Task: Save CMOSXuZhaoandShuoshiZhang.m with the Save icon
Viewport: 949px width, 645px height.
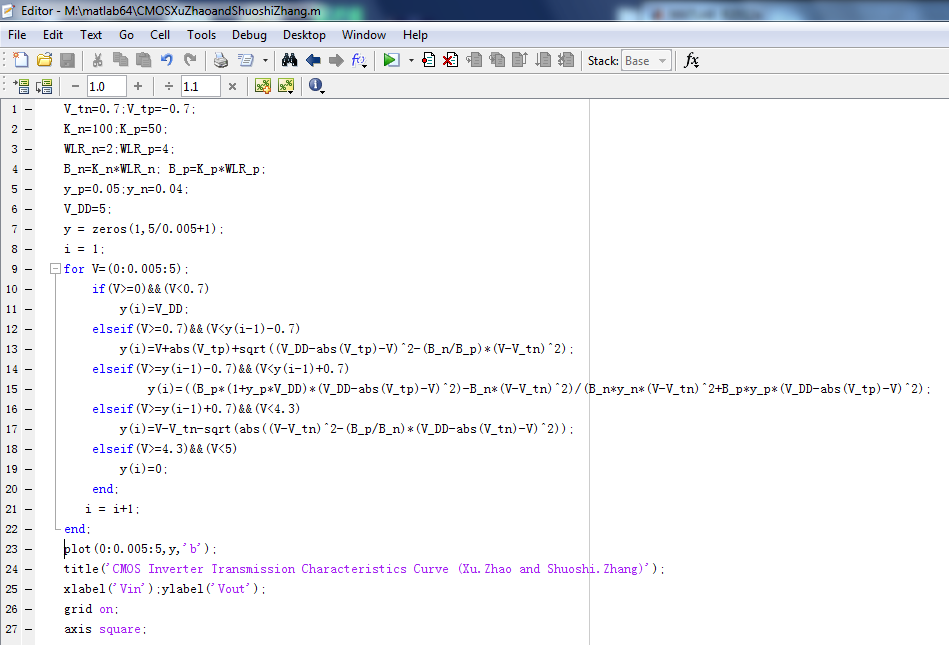Action: pyautogui.click(x=67, y=60)
